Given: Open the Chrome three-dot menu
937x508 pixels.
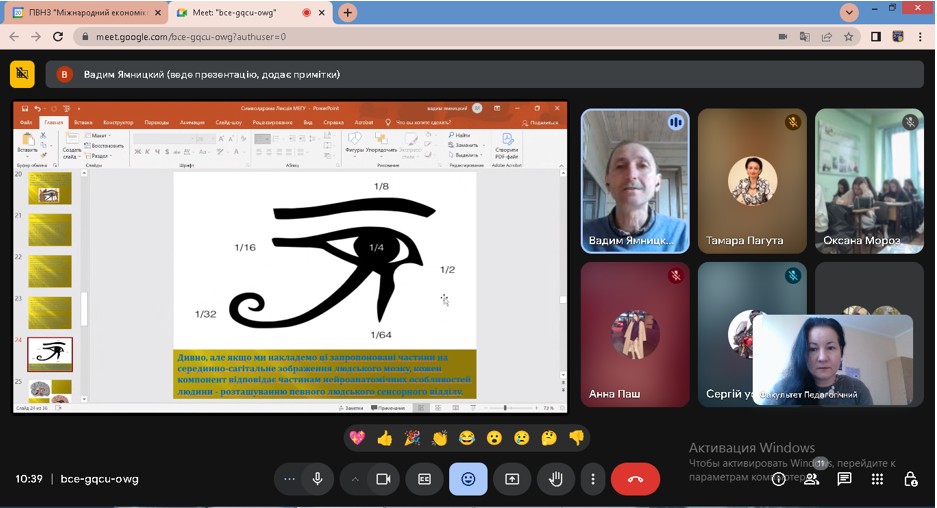Looking at the screenshot, I should (x=920, y=37).
